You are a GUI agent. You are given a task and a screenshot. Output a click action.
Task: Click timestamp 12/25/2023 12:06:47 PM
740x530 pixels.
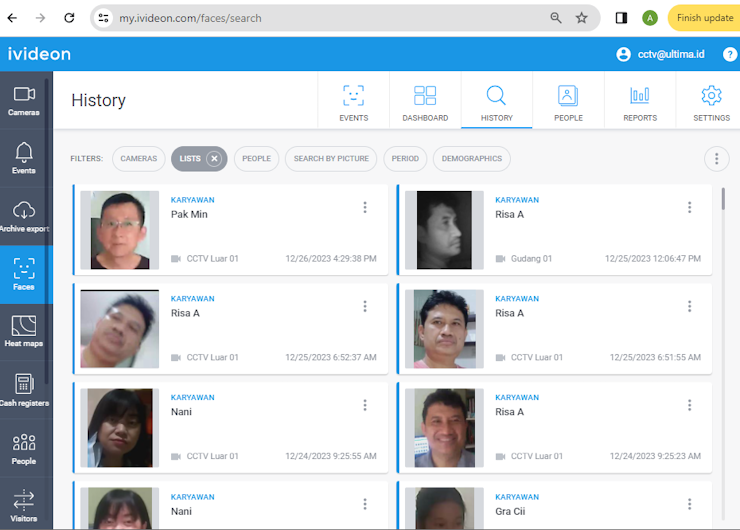(x=653, y=259)
